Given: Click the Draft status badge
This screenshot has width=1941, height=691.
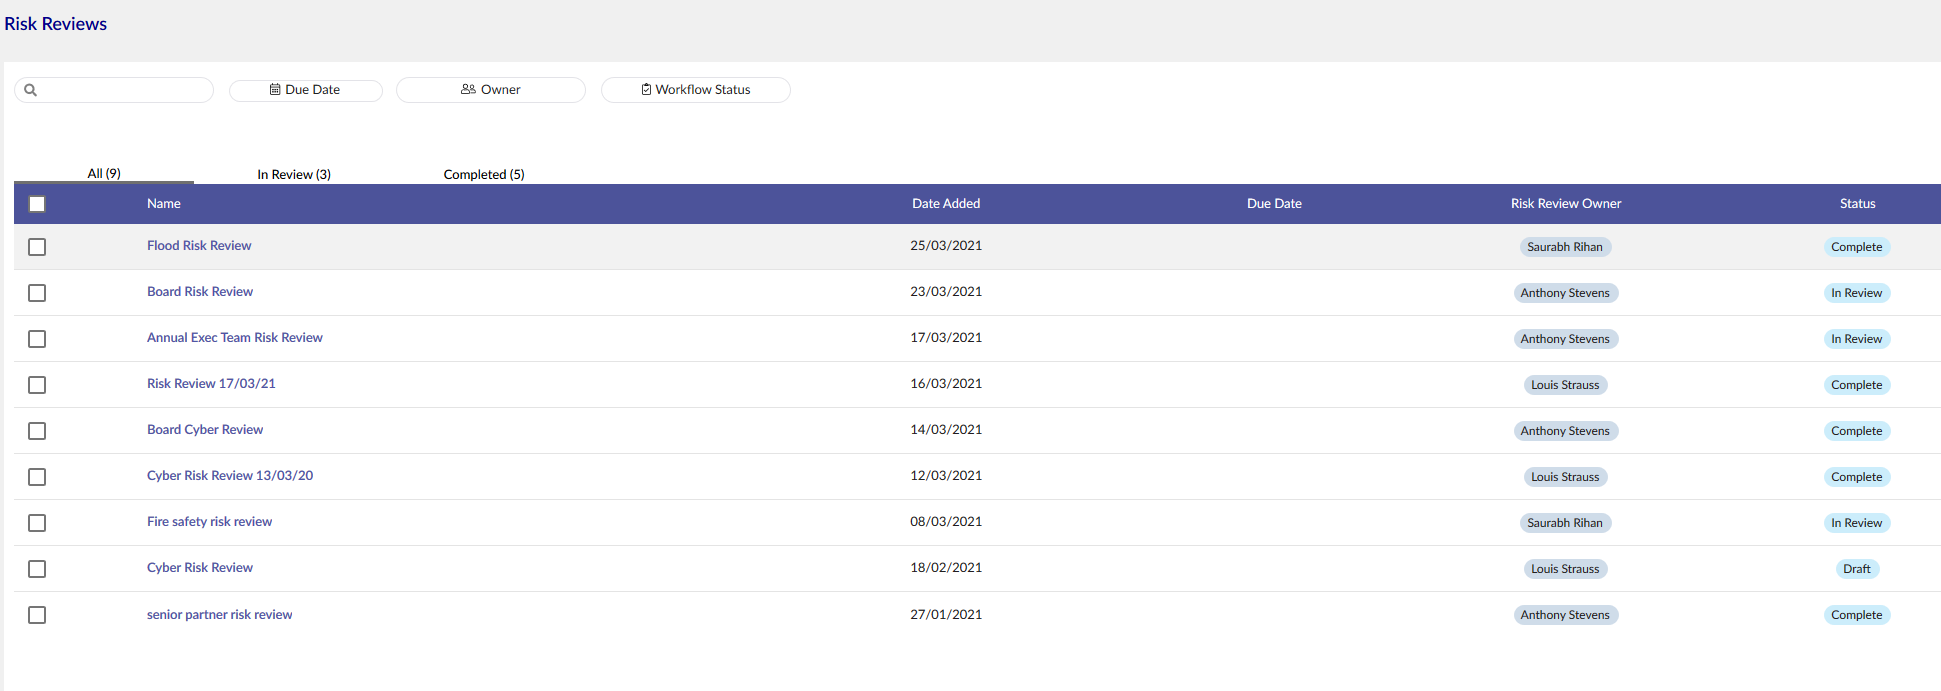Looking at the screenshot, I should 1857,569.
